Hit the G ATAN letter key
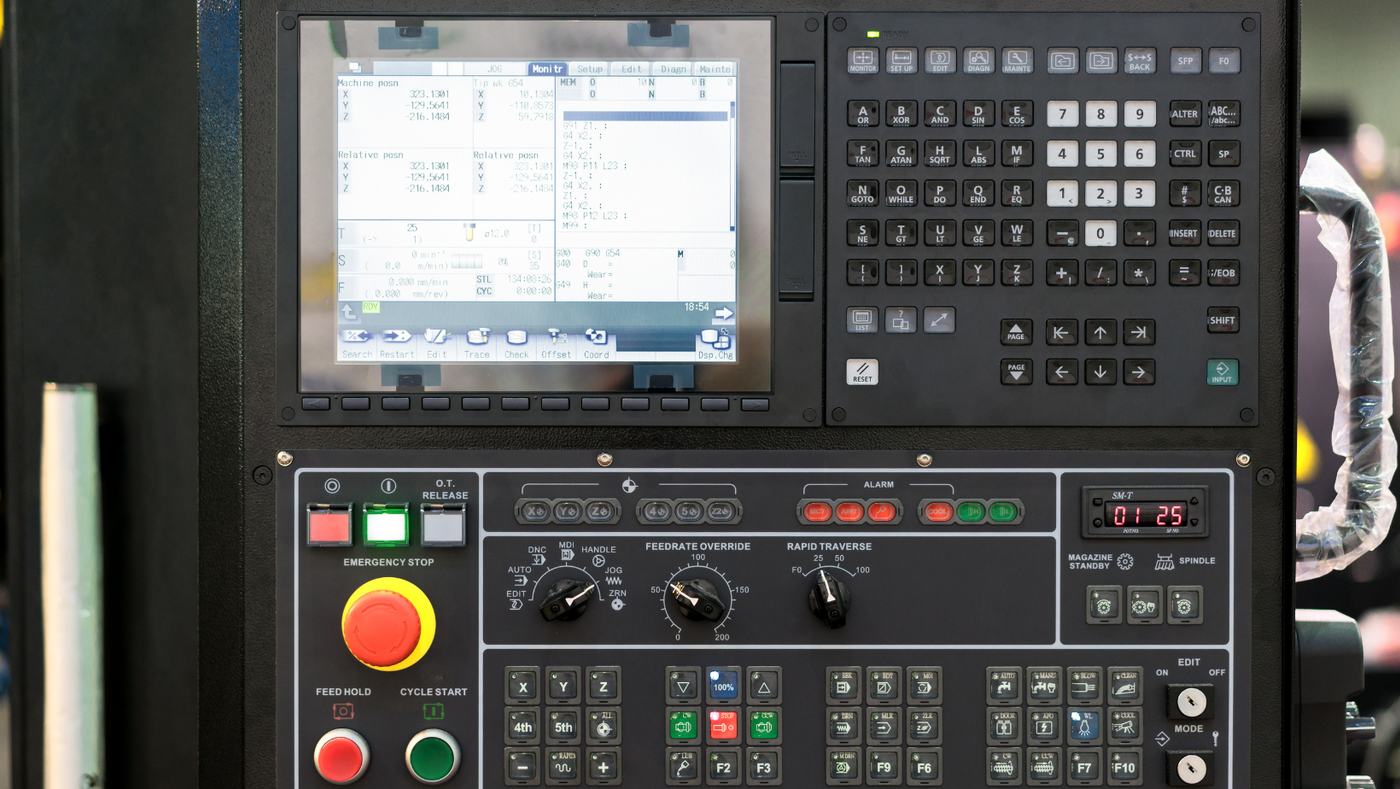 coord(901,153)
